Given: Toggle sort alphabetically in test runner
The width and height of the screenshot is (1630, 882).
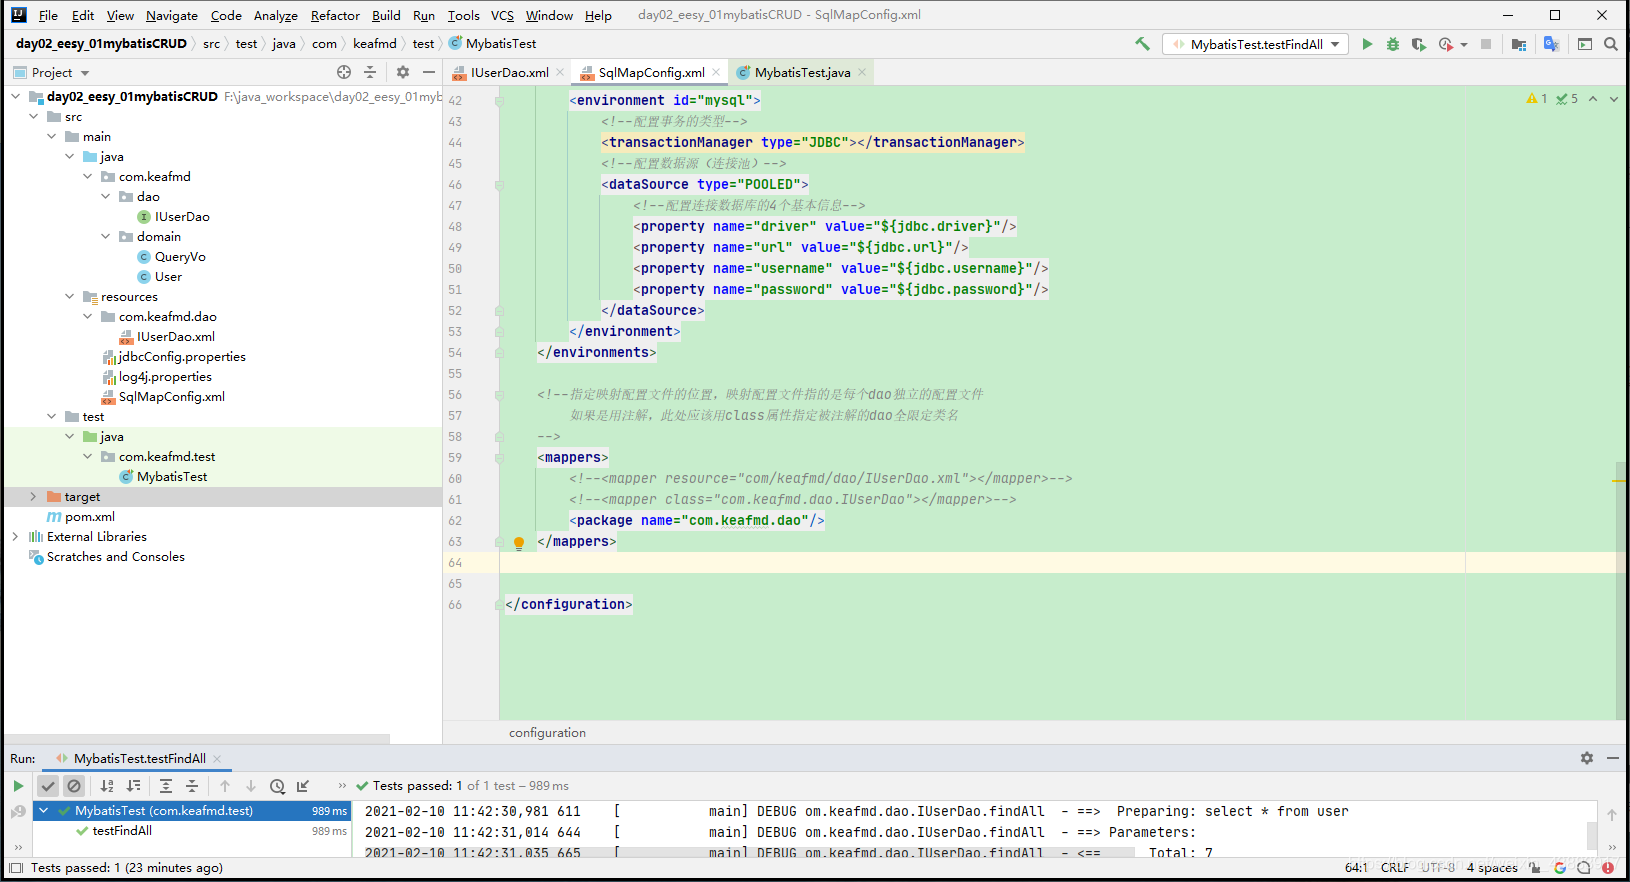Looking at the screenshot, I should click(x=107, y=786).
